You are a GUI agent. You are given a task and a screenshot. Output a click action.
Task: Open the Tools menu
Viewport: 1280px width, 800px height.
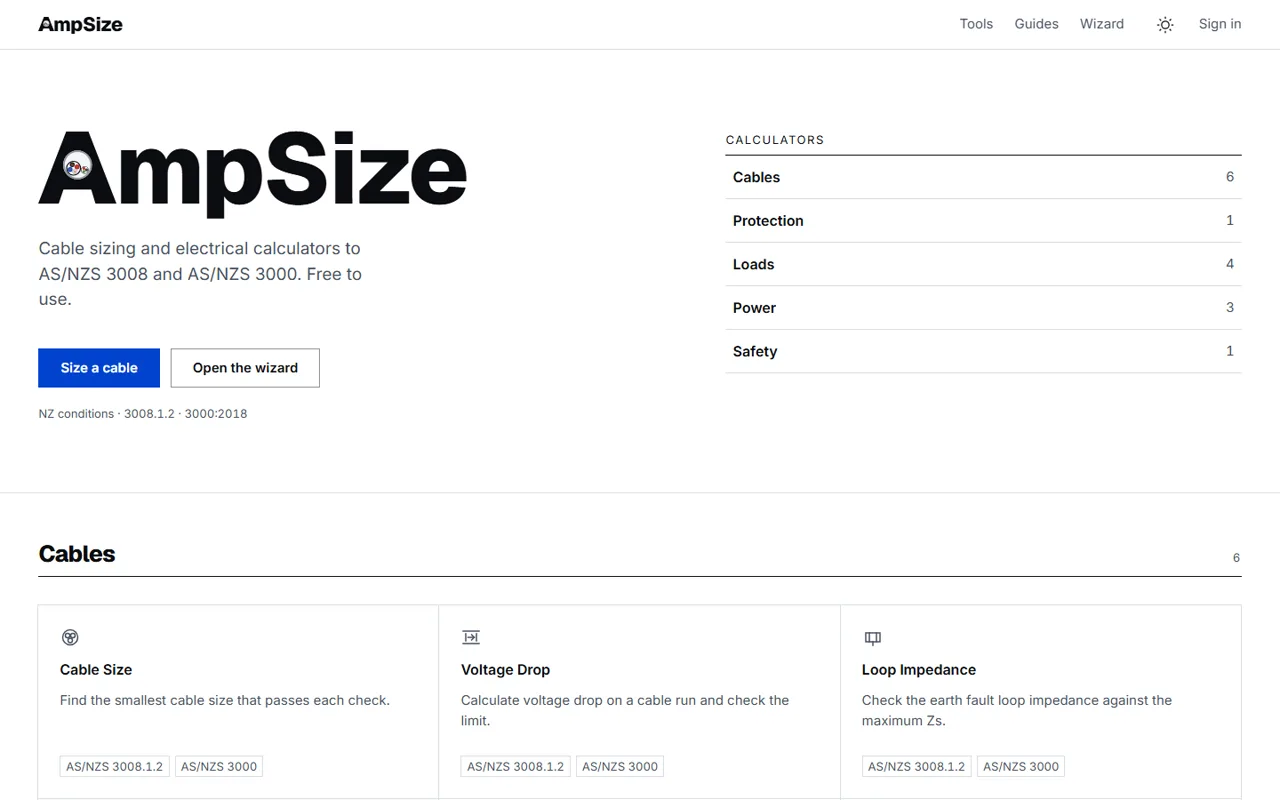coord(976,24)
